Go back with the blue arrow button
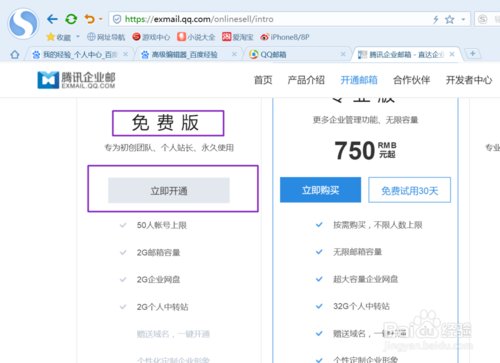 [52, 19]
